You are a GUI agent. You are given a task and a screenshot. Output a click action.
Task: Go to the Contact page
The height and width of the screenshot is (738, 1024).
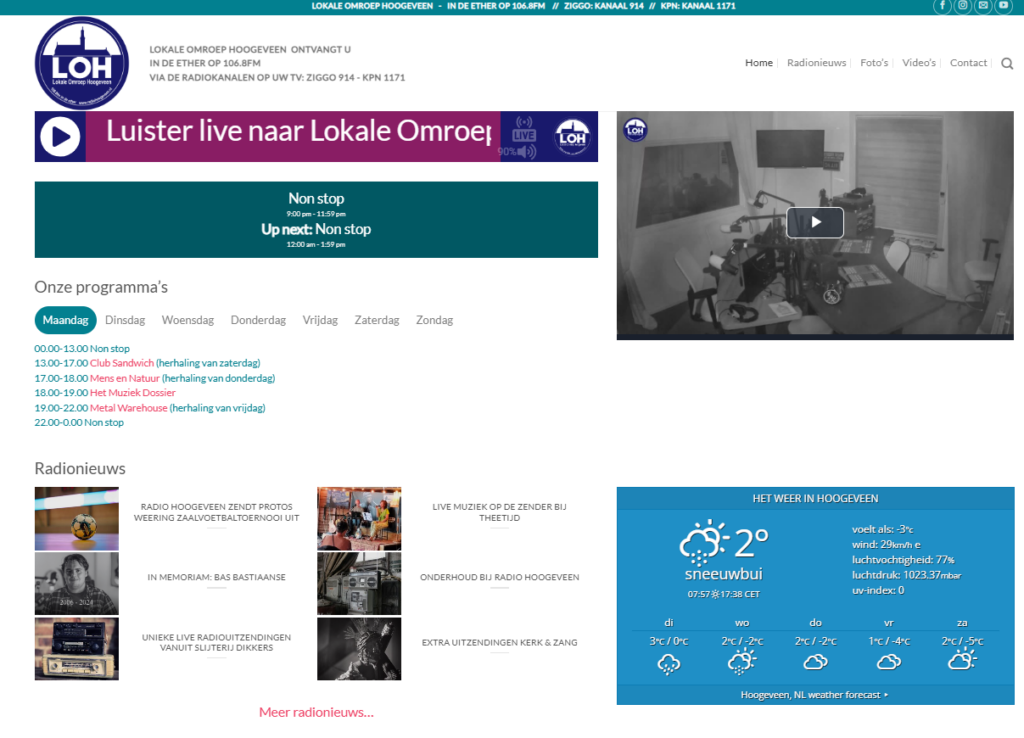(968, 63)
